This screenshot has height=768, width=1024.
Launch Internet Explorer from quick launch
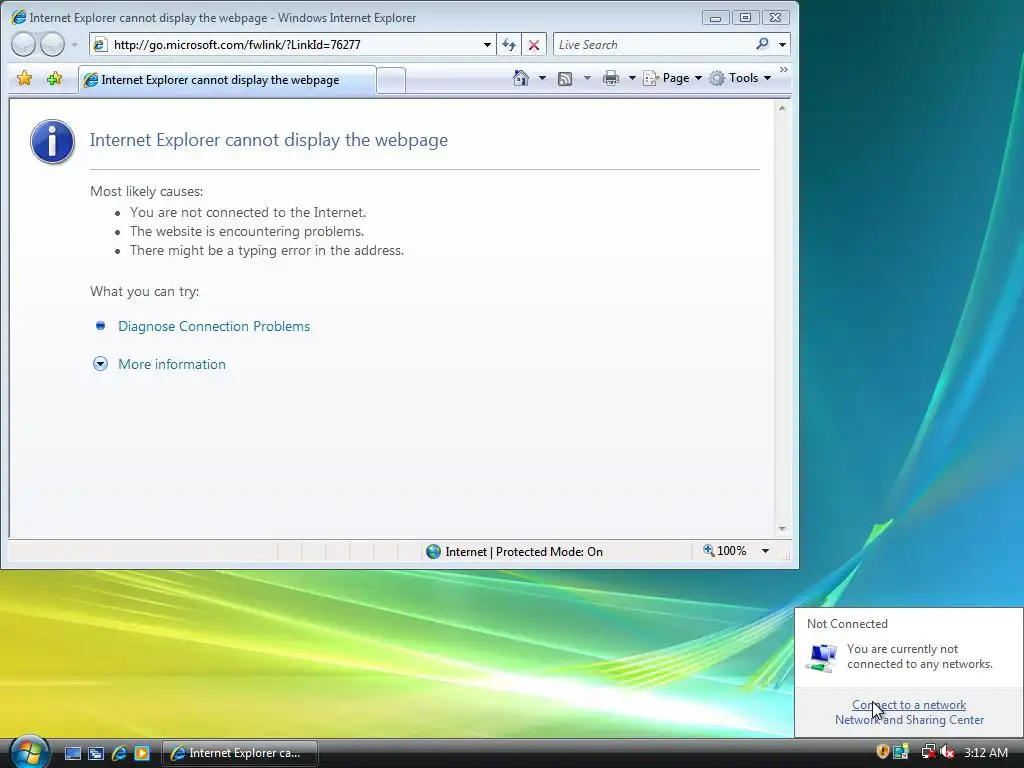[x=119, y=753]
